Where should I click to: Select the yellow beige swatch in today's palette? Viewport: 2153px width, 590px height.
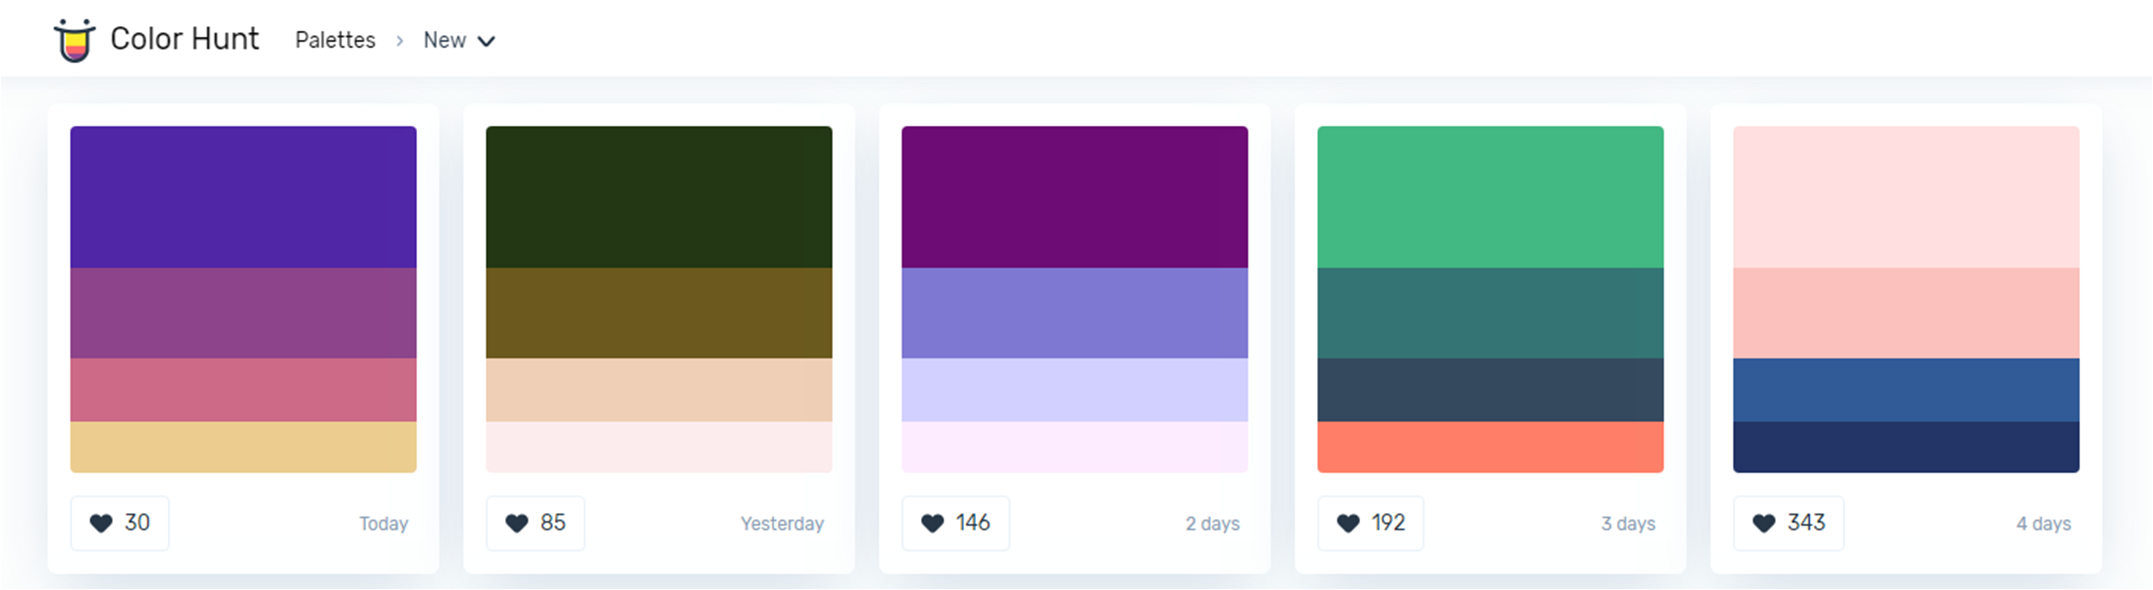point(243,447)
